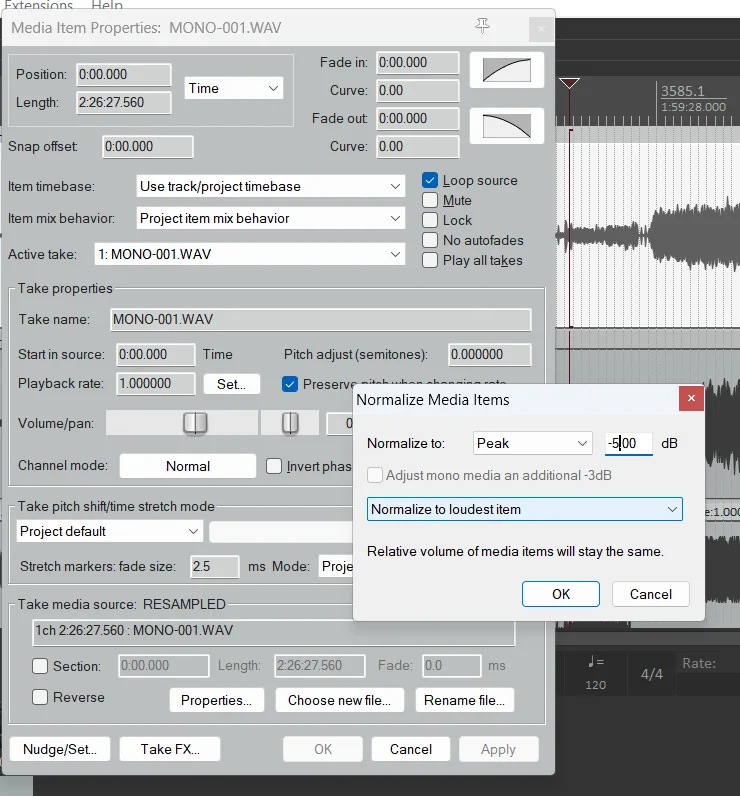Enable the Invert phase checkbox
The image size is (740, 796).
[x=274, y=466]
